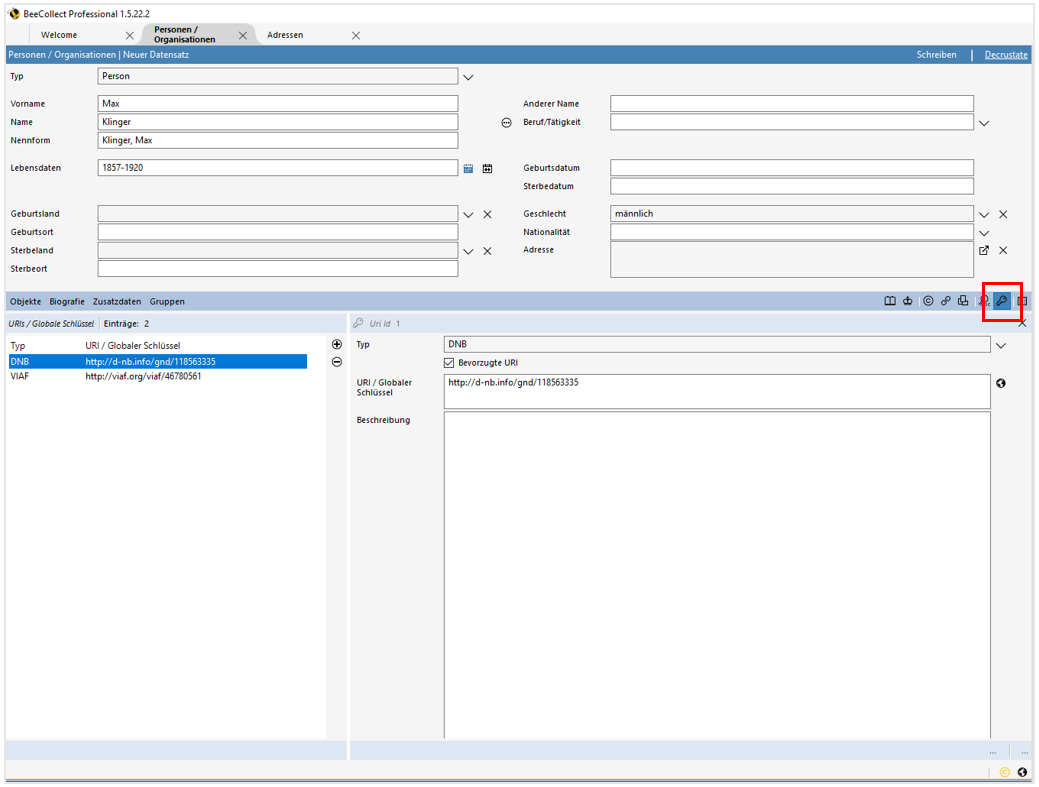This screenshot has width=1039, height=787.
Task: Open the Typ dropdown showing Person
Action: pyautogui.click(x=468, y=76)
